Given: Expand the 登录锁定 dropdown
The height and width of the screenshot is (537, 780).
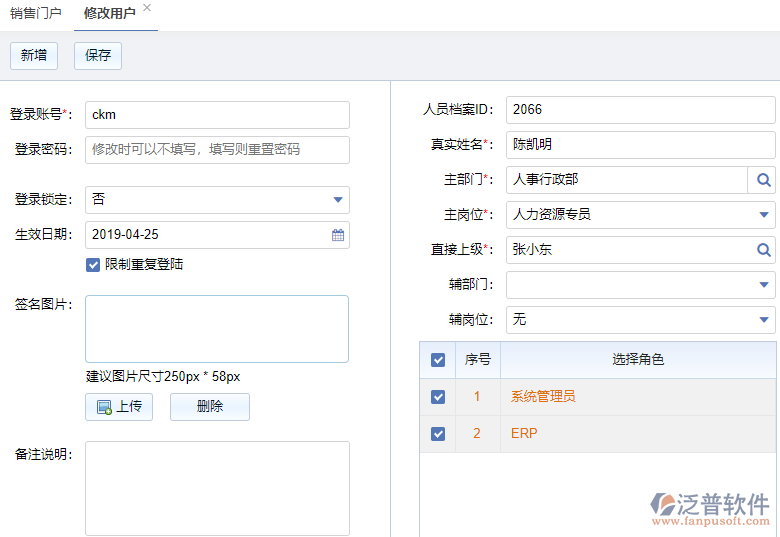Looking at the screenshot, I should [x=338, y=200].
